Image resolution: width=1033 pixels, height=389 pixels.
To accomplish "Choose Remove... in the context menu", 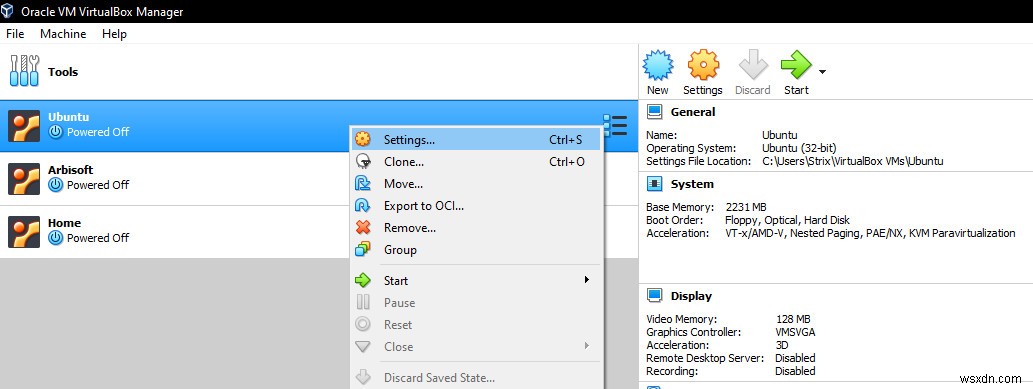I will click(x=476, y=228).
